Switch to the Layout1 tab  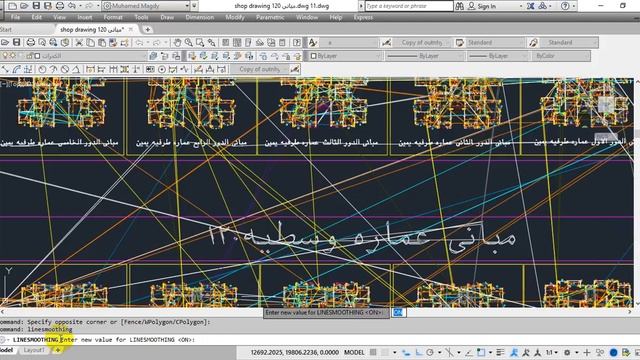(x=33, y=350)
